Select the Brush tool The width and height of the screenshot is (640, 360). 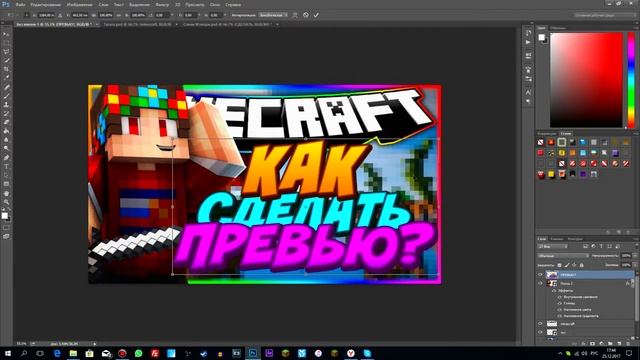click(x=6, y=96)
